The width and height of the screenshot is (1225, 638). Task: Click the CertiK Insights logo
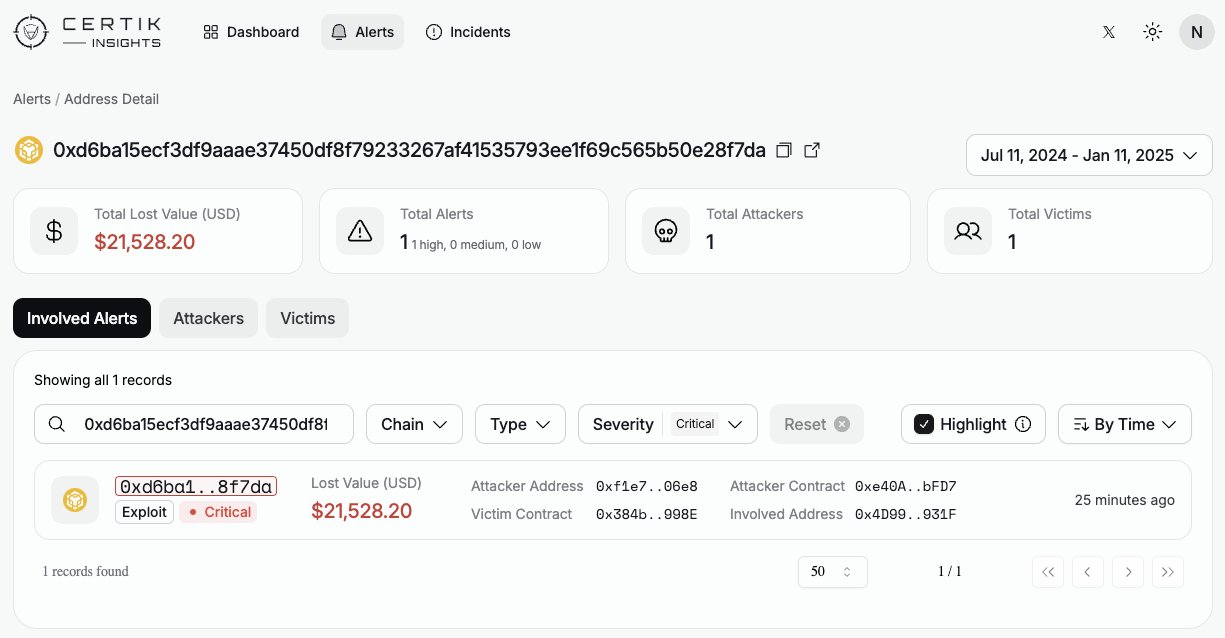point(87,32)
